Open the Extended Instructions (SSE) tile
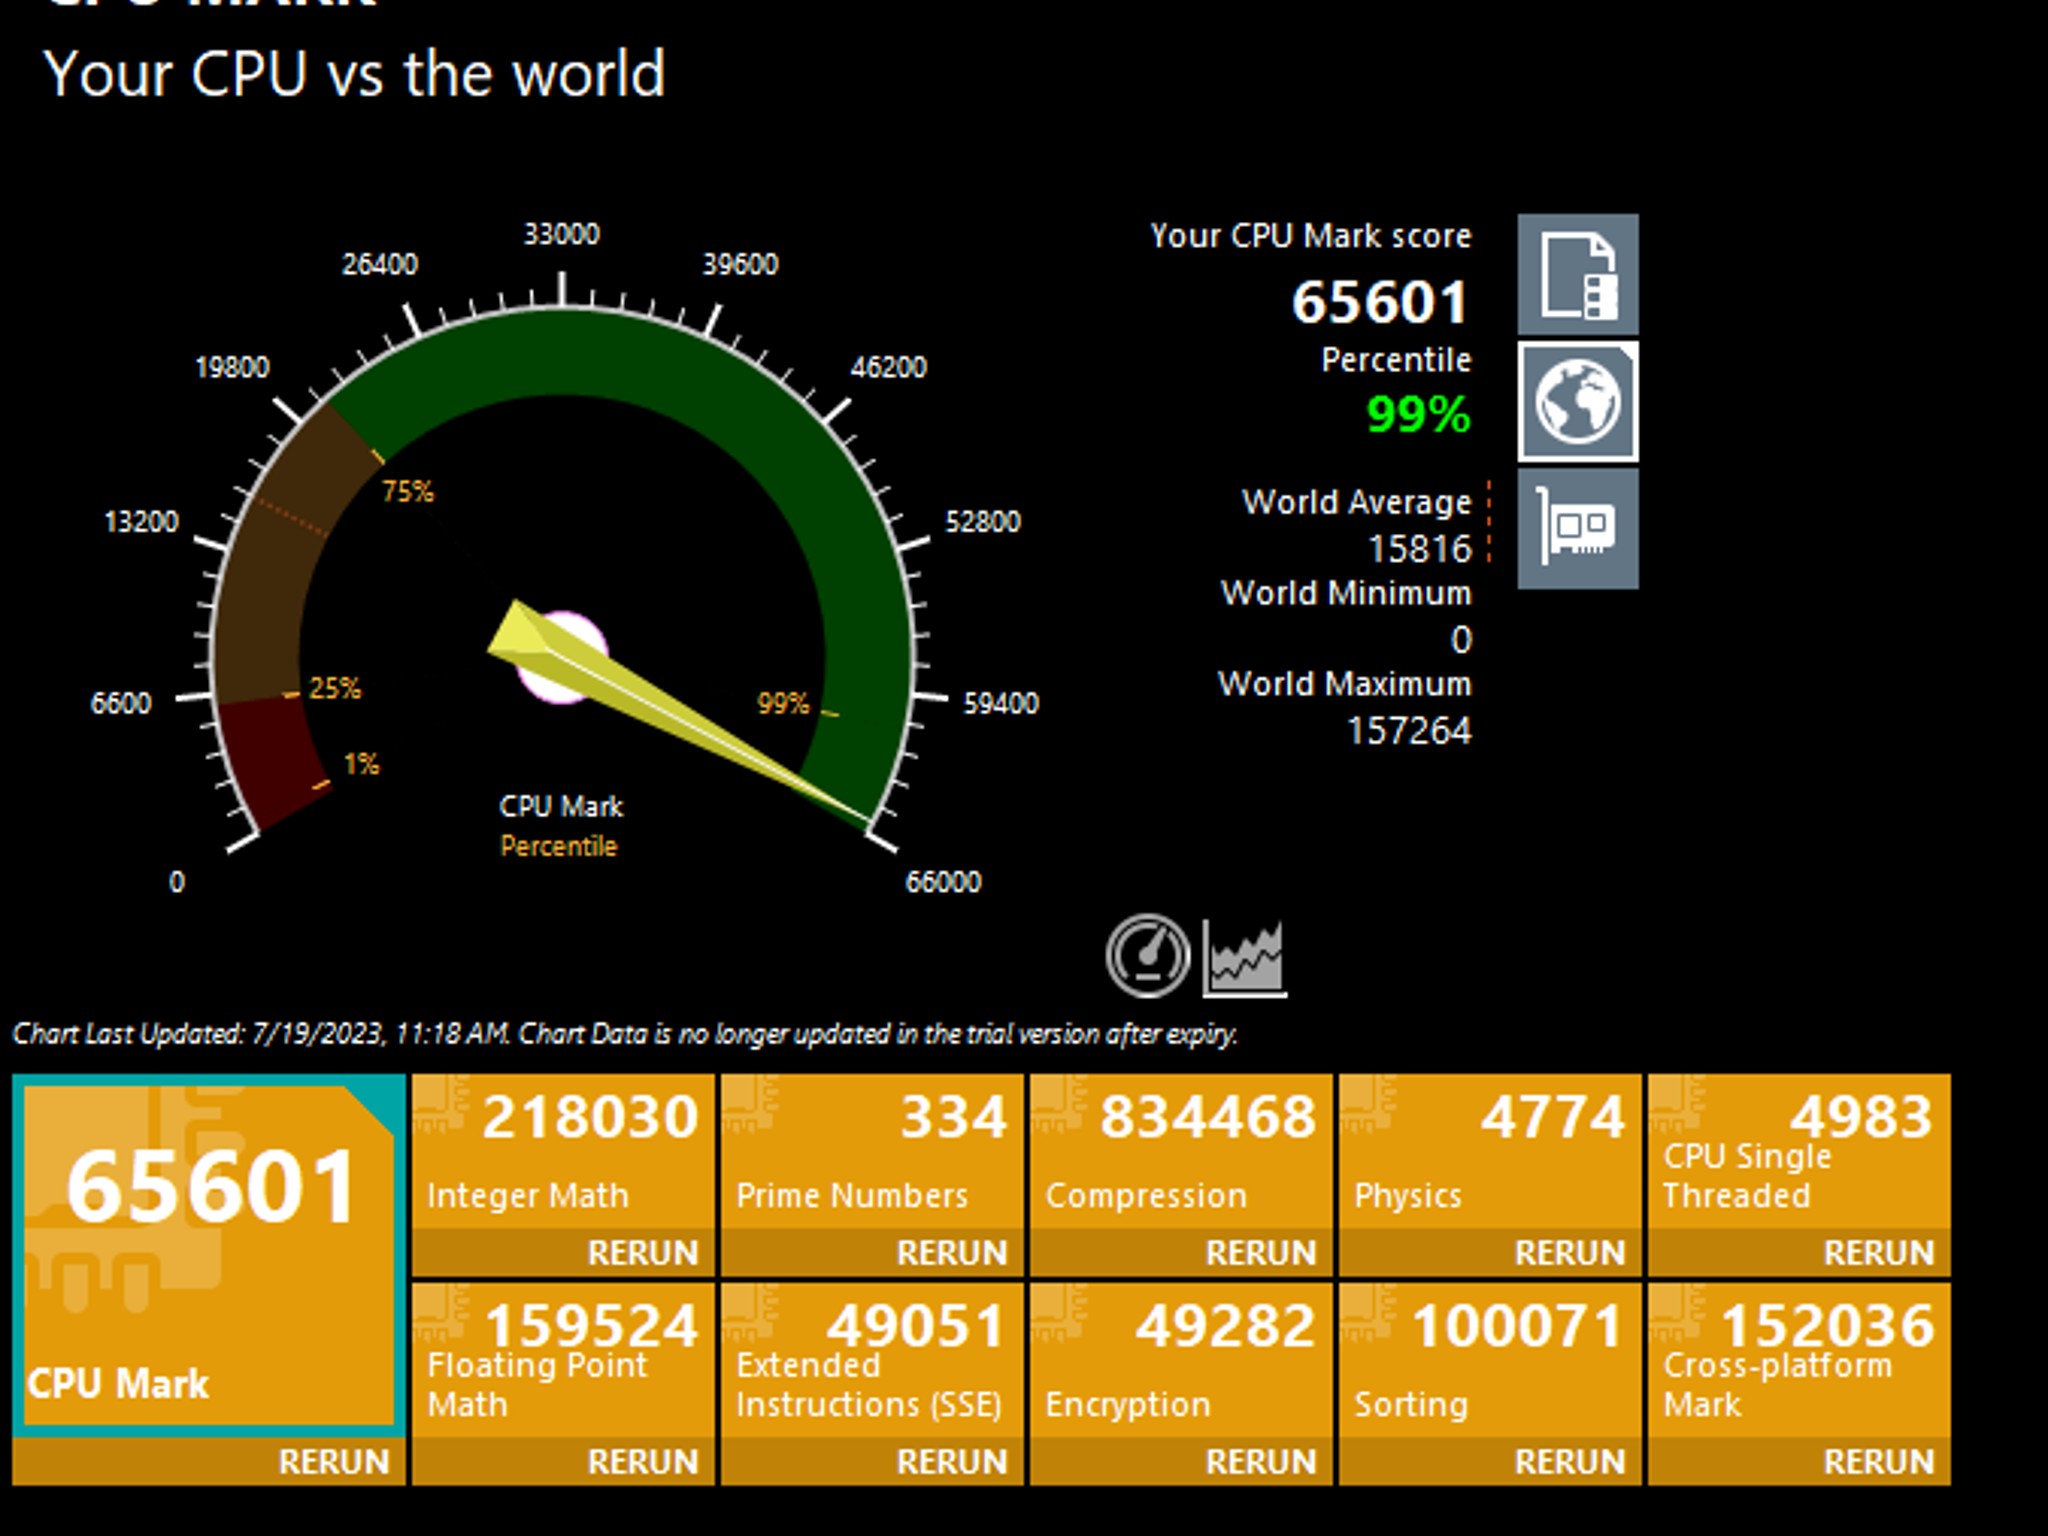The image size is (2048, 1536). tap(872, 1361)
